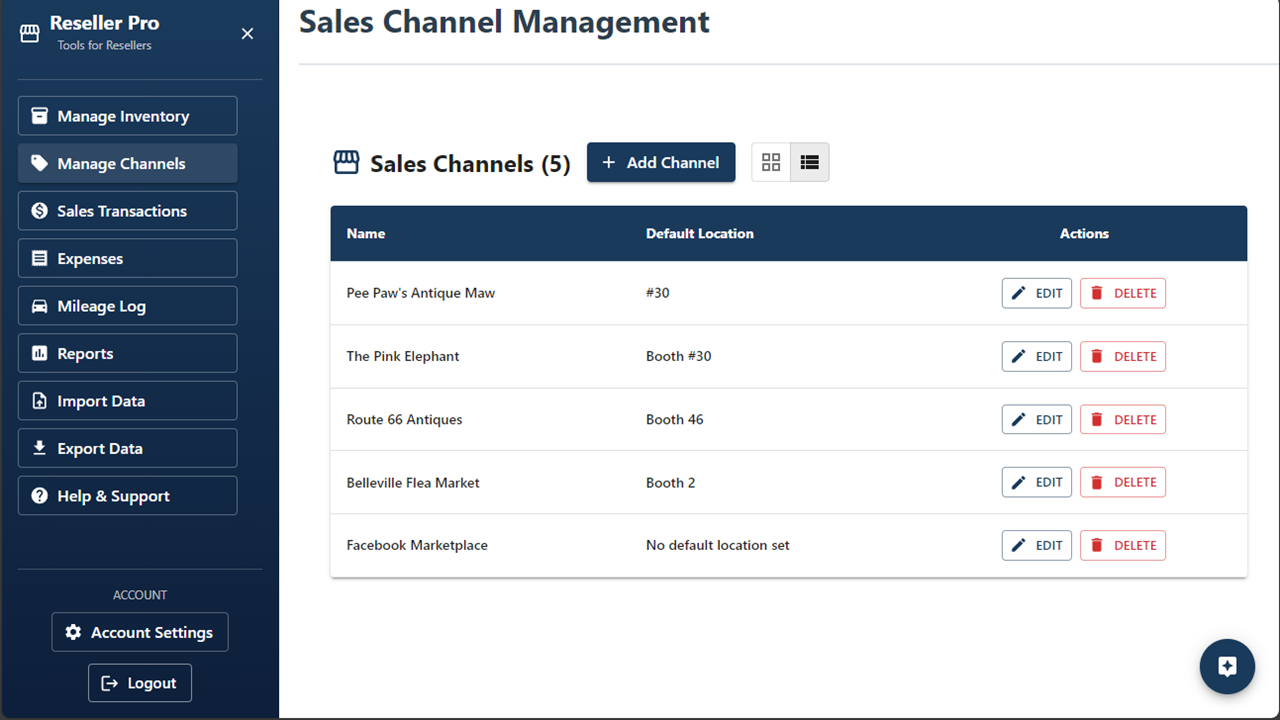Navigate to Import Data
Screen dimensions: 1280x720
tap(127, 401)
